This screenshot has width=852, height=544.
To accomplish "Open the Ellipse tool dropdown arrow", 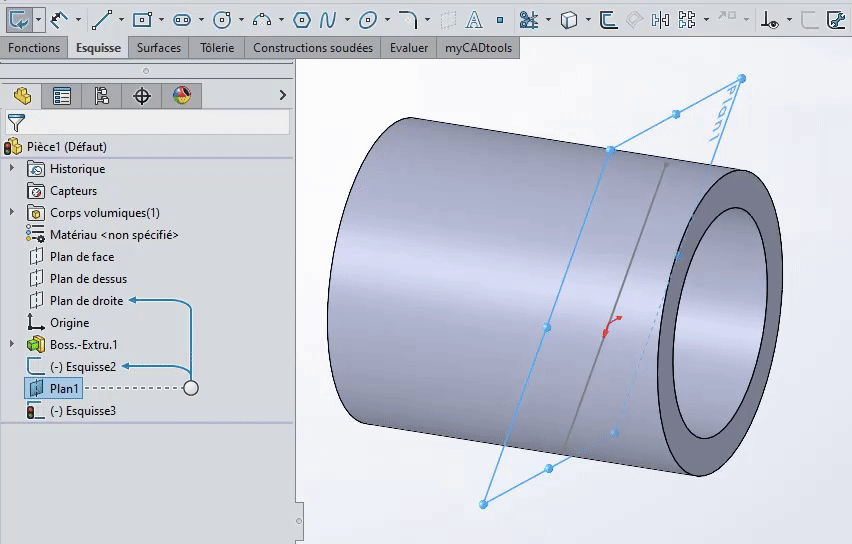I will (x=387, y=20).
